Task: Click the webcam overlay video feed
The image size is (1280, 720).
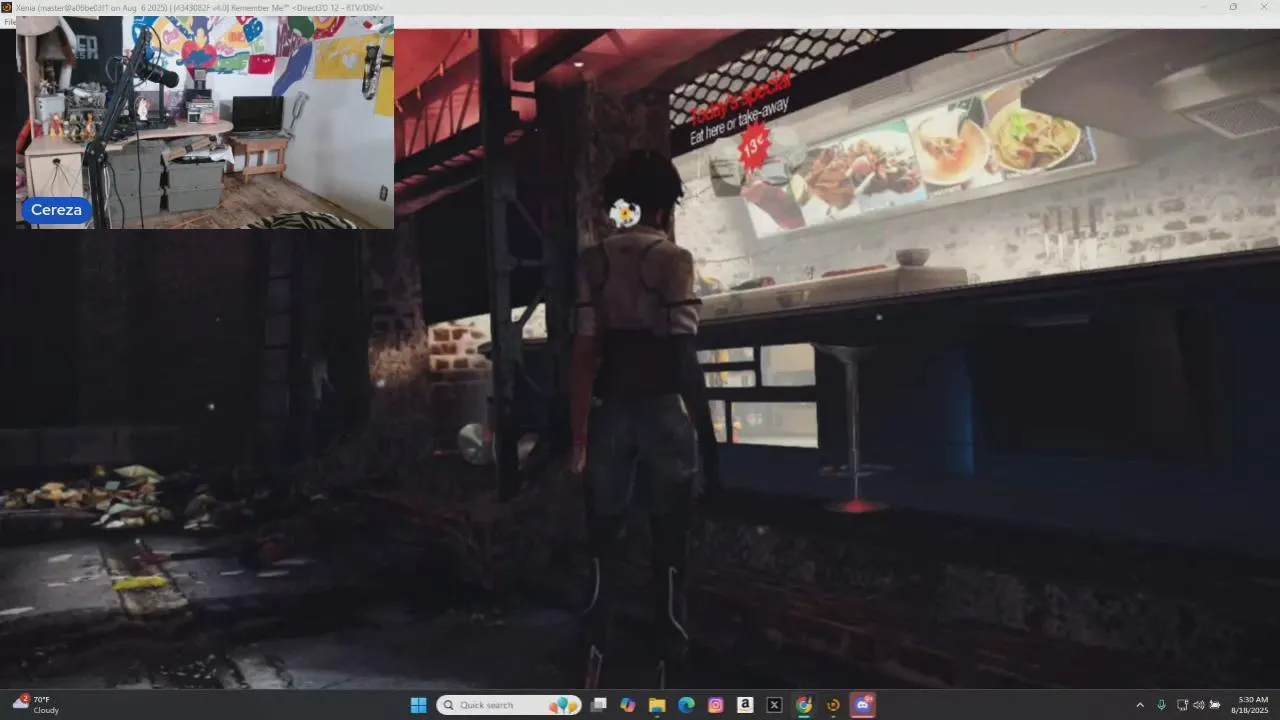Action: coord(205,122)
